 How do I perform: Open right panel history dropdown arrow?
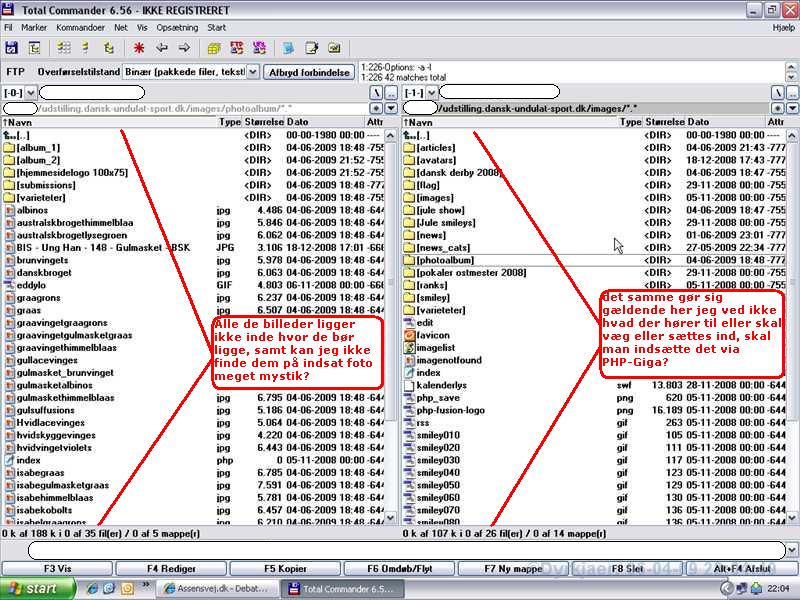792,108
